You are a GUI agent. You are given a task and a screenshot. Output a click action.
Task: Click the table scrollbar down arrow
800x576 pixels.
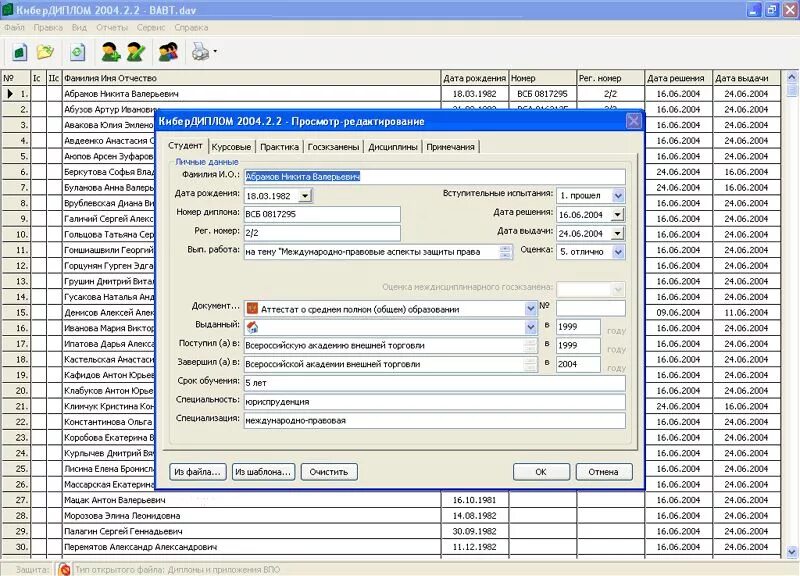coord(791,552)
